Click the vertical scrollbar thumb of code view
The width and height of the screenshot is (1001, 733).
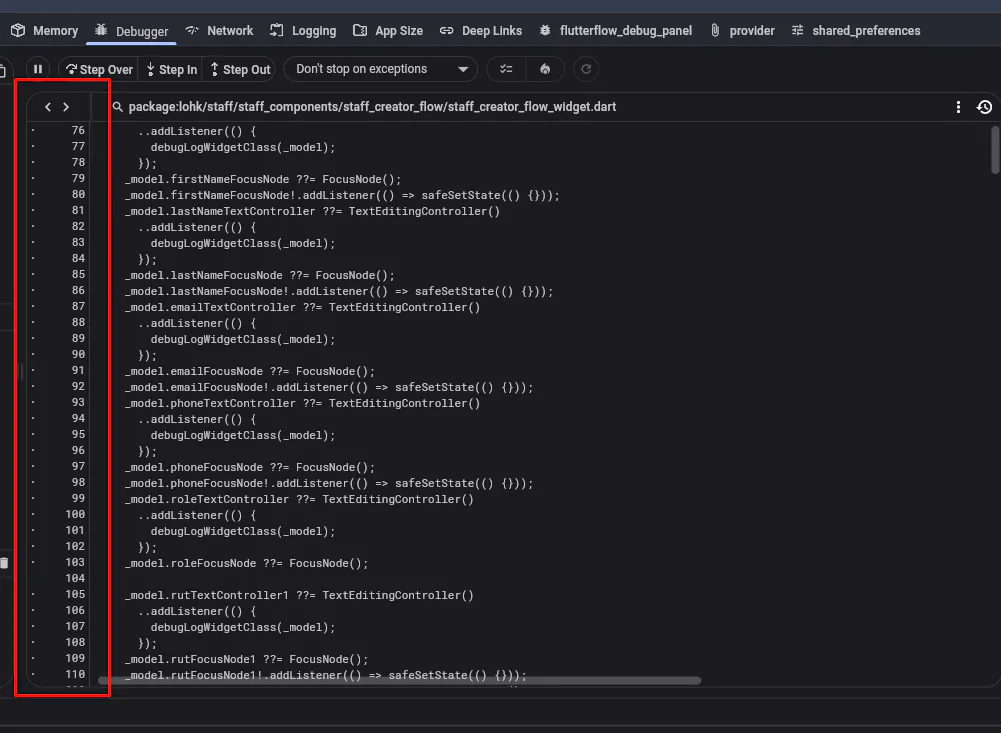click(995, 149)
